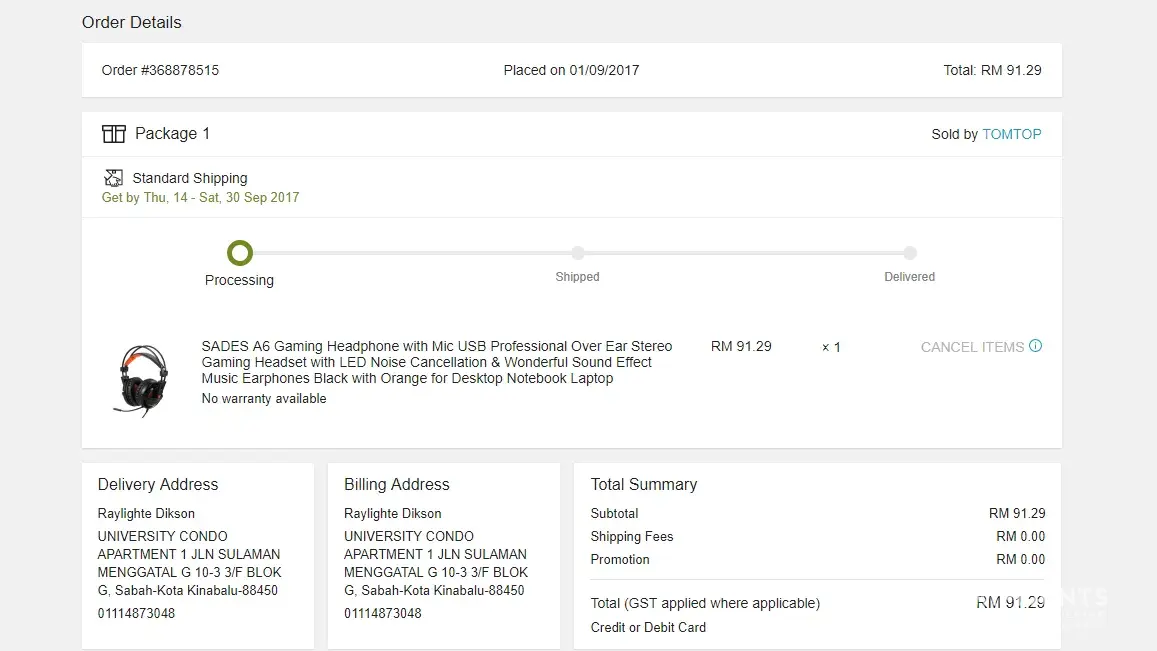This screenshot has width=1157, height=651.
Task: Click the No warranty available text
Action: pos(264,398)
